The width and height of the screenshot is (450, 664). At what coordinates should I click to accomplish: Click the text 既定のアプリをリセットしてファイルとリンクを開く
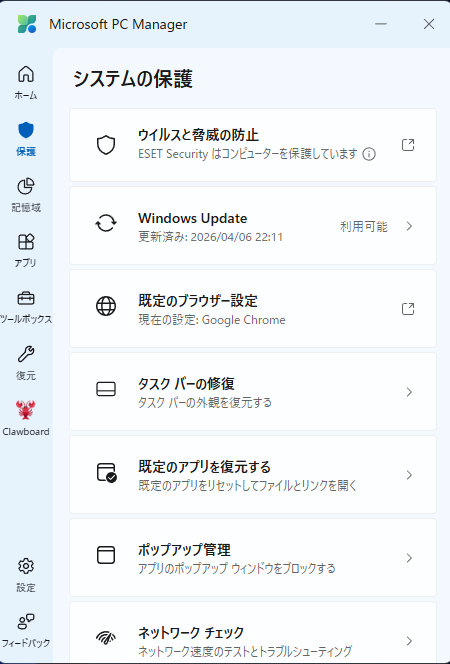(248, 485)
